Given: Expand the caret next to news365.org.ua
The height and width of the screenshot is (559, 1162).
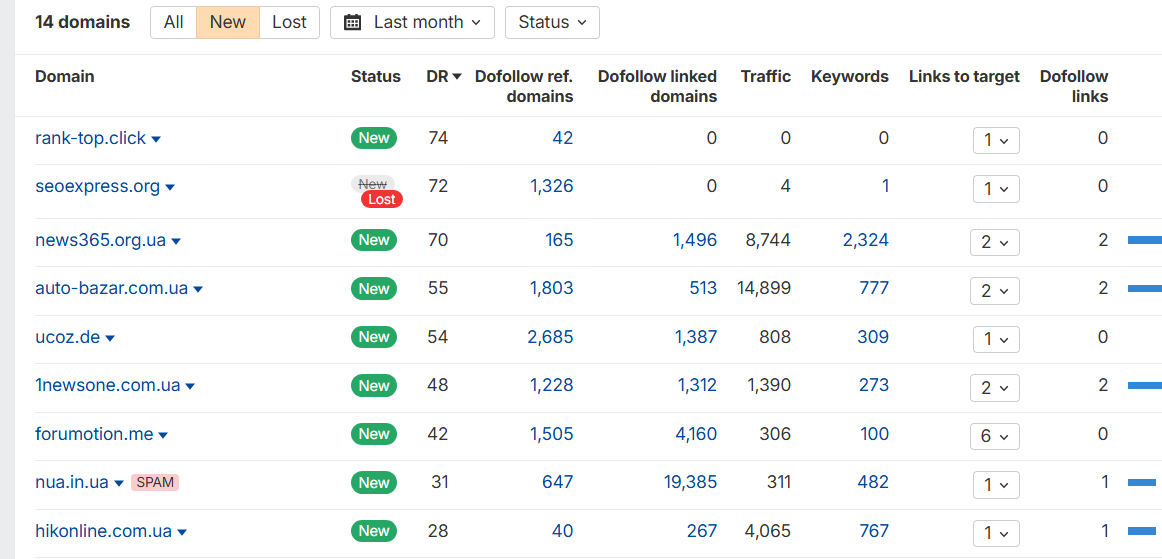Looking at the screenshot, I should 176,242.
